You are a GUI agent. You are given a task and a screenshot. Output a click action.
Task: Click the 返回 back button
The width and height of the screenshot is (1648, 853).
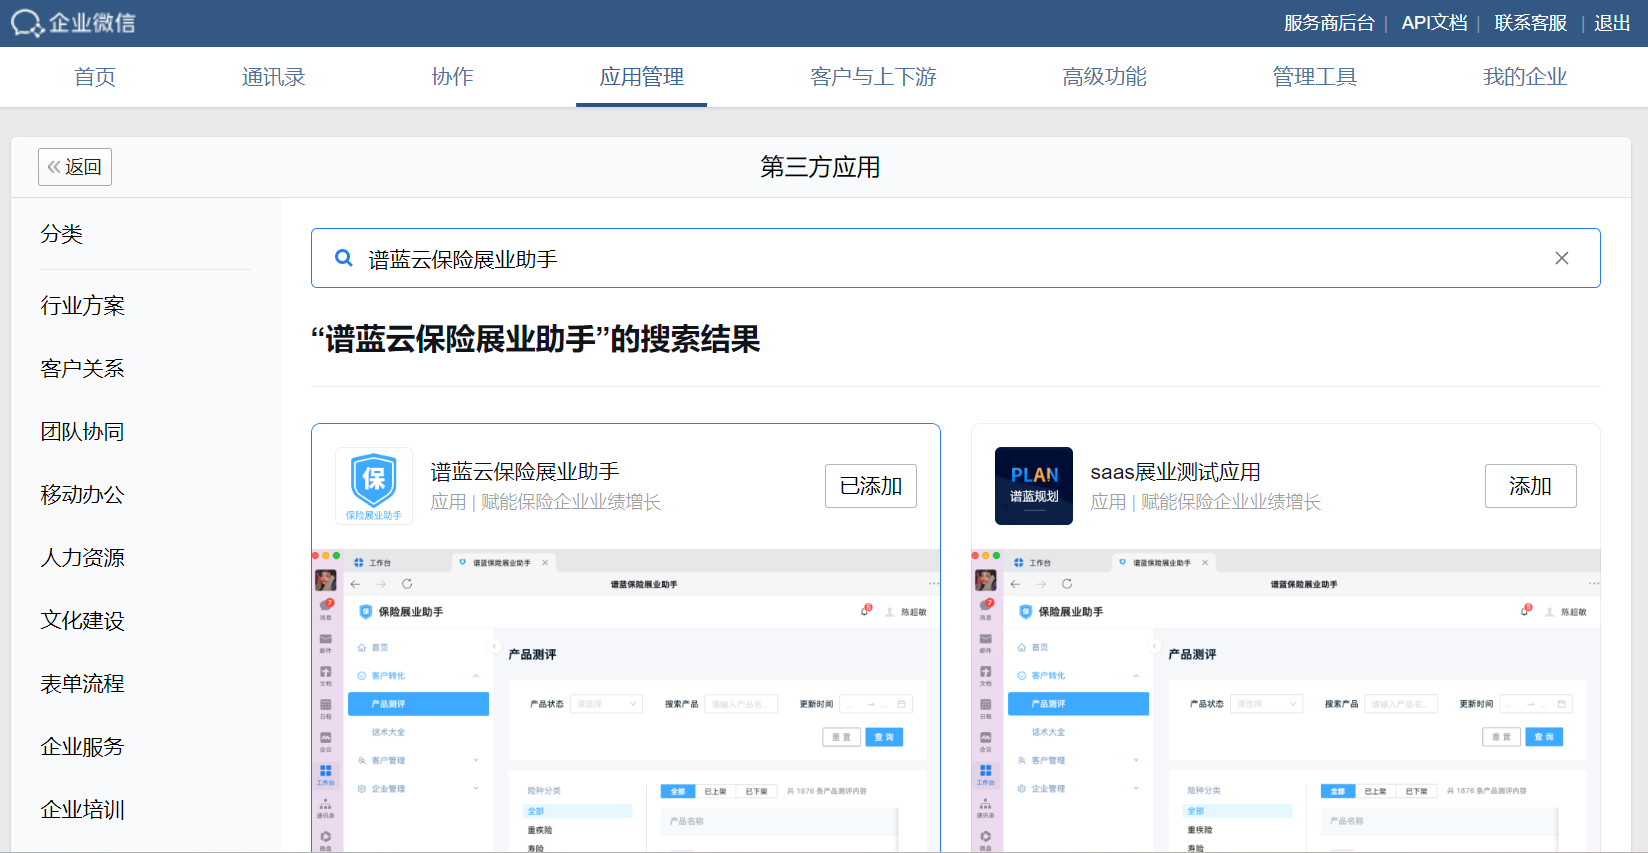(x=75, y=167)
